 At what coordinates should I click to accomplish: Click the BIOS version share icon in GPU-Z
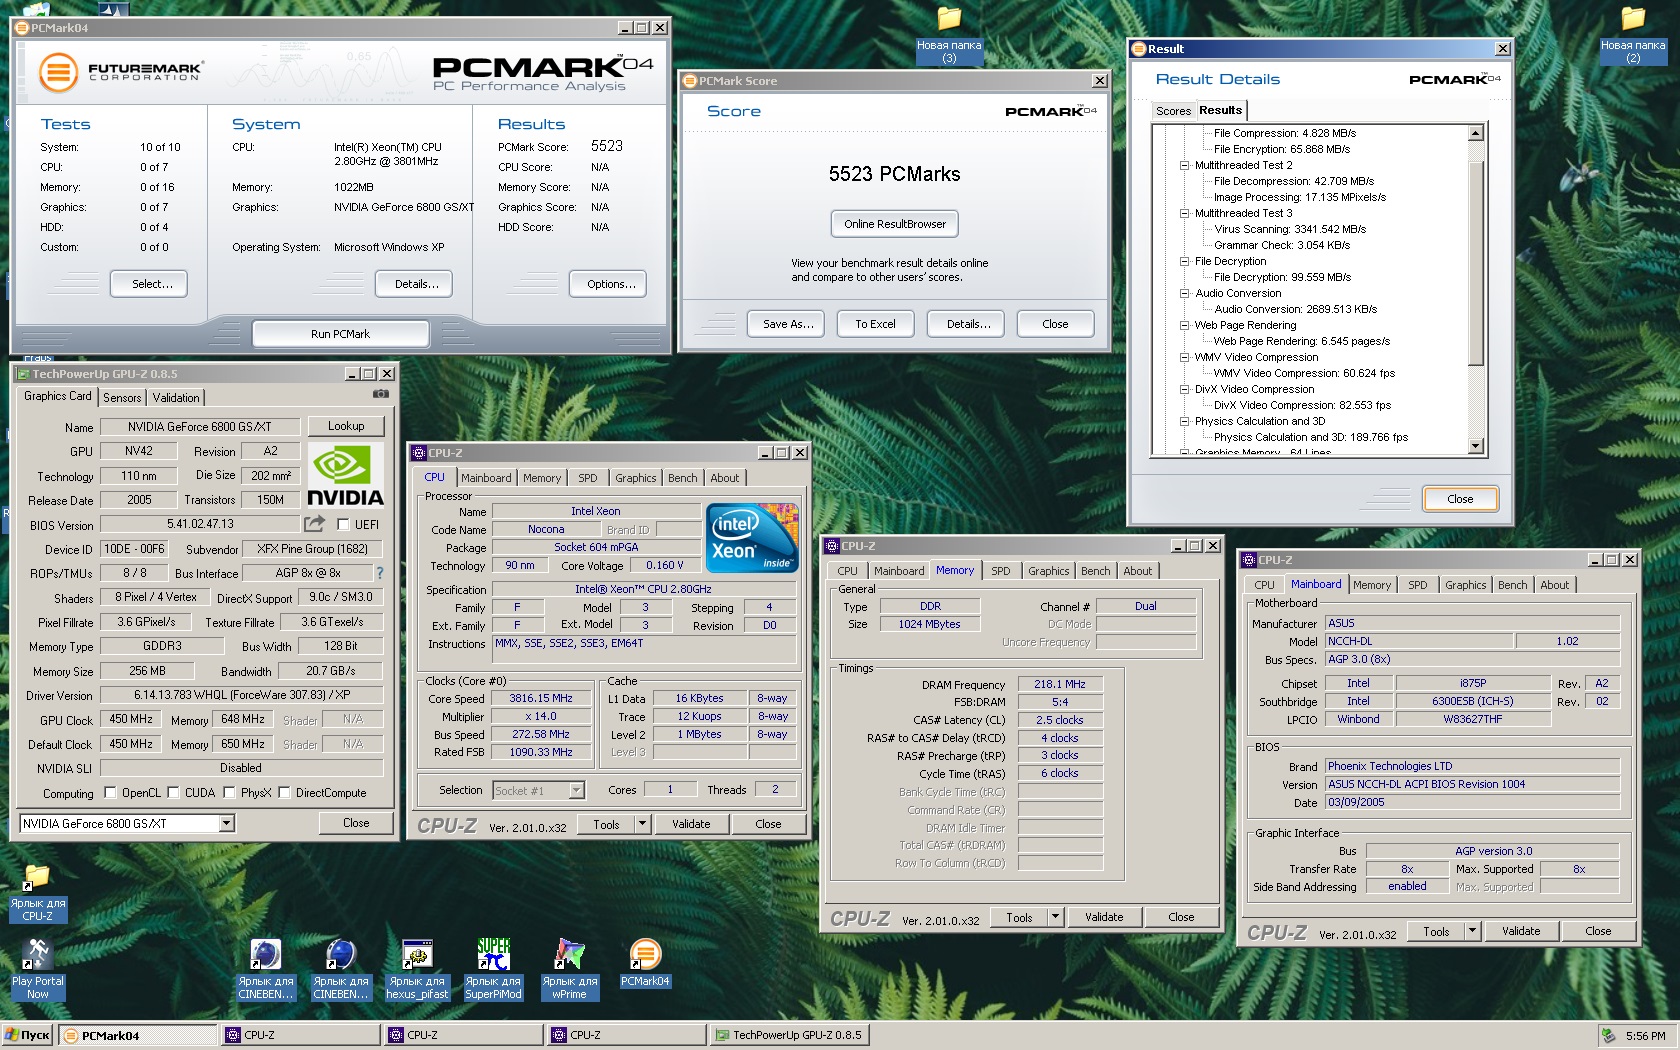(x=315, y=523)
